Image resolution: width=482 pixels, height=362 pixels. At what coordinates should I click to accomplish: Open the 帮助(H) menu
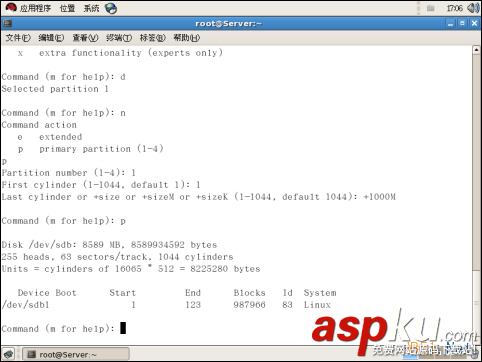(x=187, y=38)
